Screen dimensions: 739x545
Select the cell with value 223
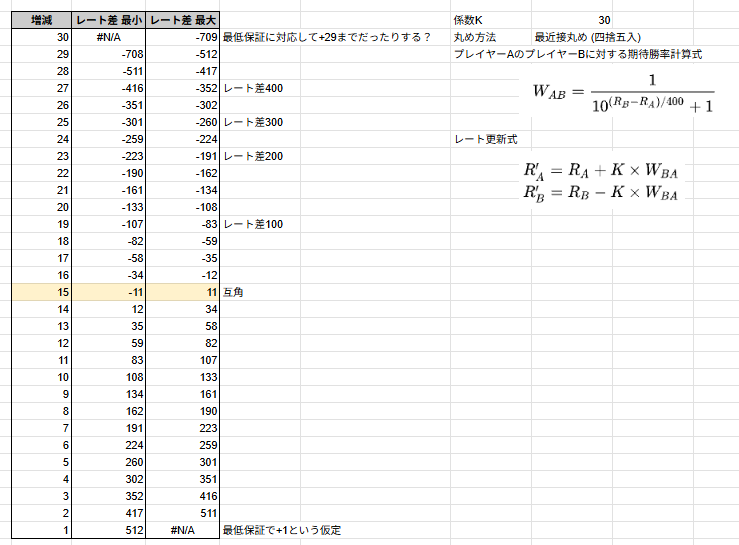point(182,428)
